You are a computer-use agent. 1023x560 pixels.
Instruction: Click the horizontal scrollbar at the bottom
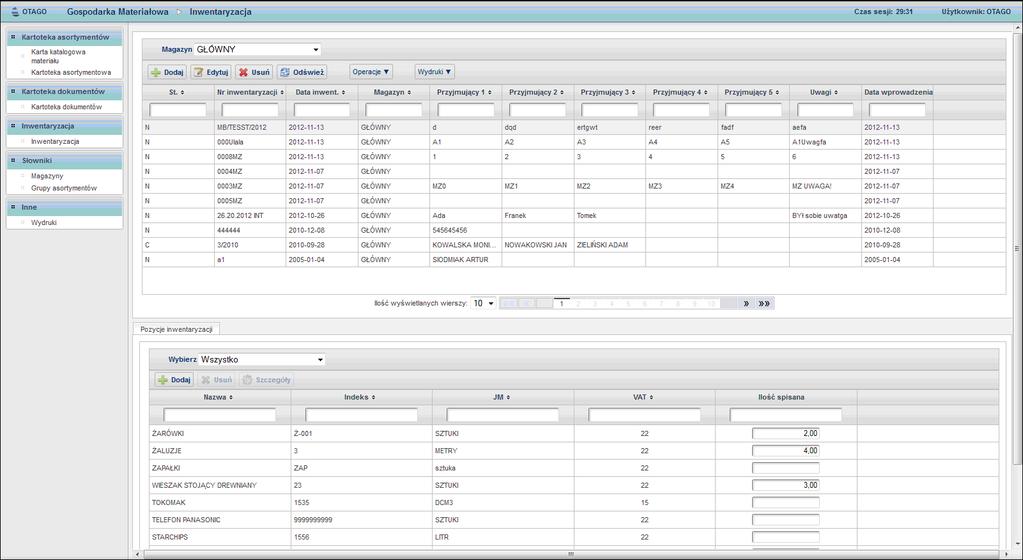pyautogui.click(x=572, y=554)
